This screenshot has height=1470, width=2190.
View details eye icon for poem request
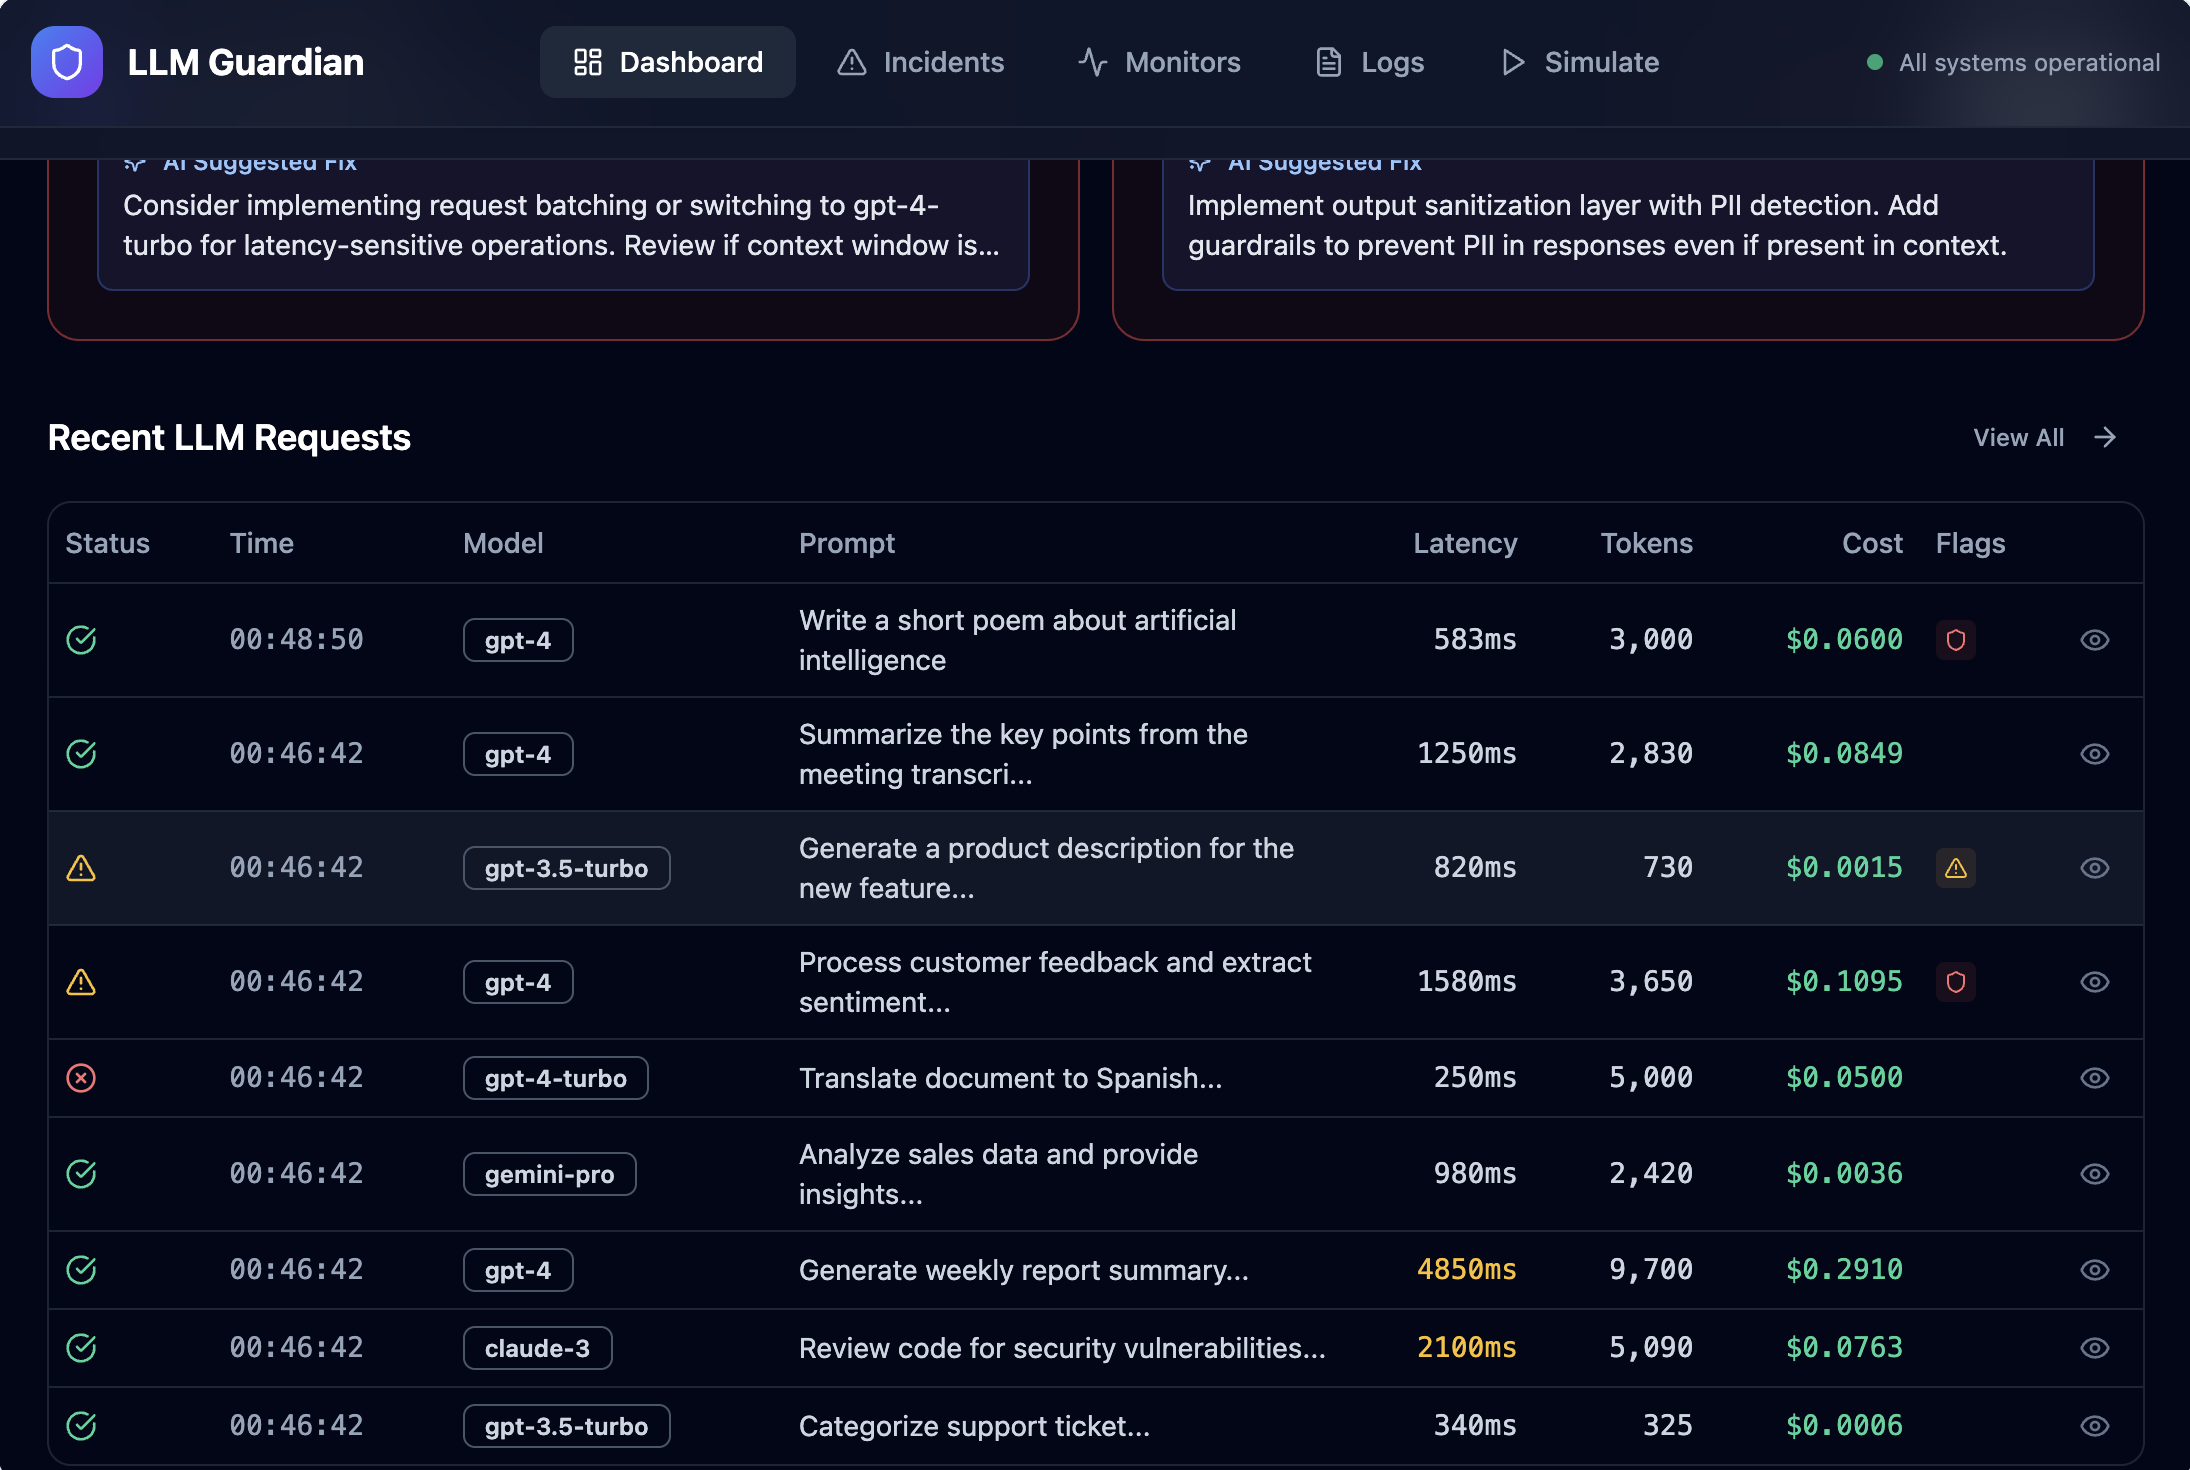click(x=2094, y=640)
